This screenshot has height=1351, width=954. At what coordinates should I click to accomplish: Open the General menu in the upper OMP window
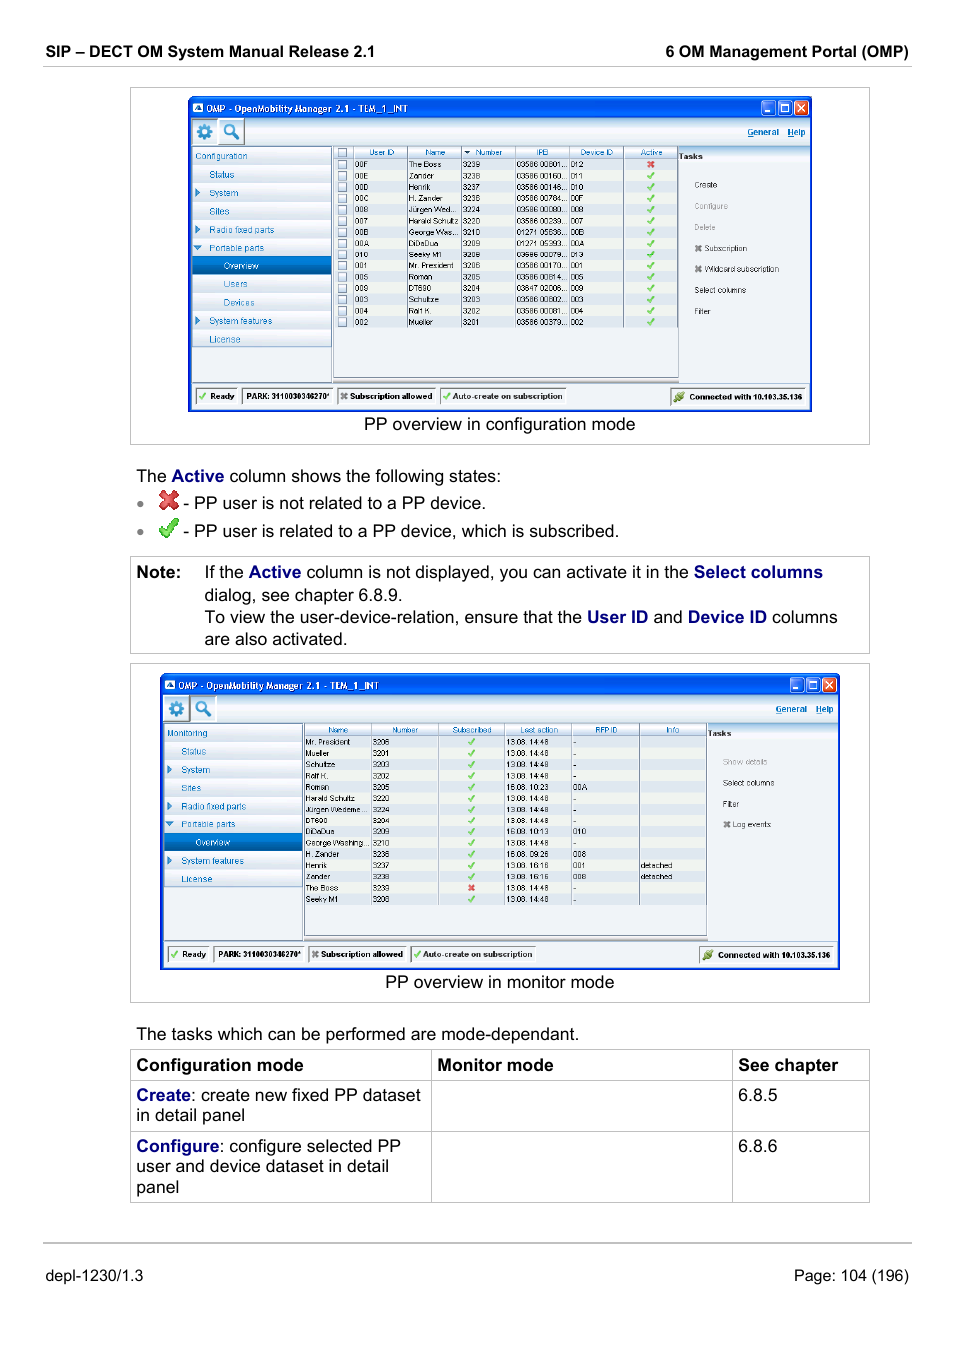[763, 132]
